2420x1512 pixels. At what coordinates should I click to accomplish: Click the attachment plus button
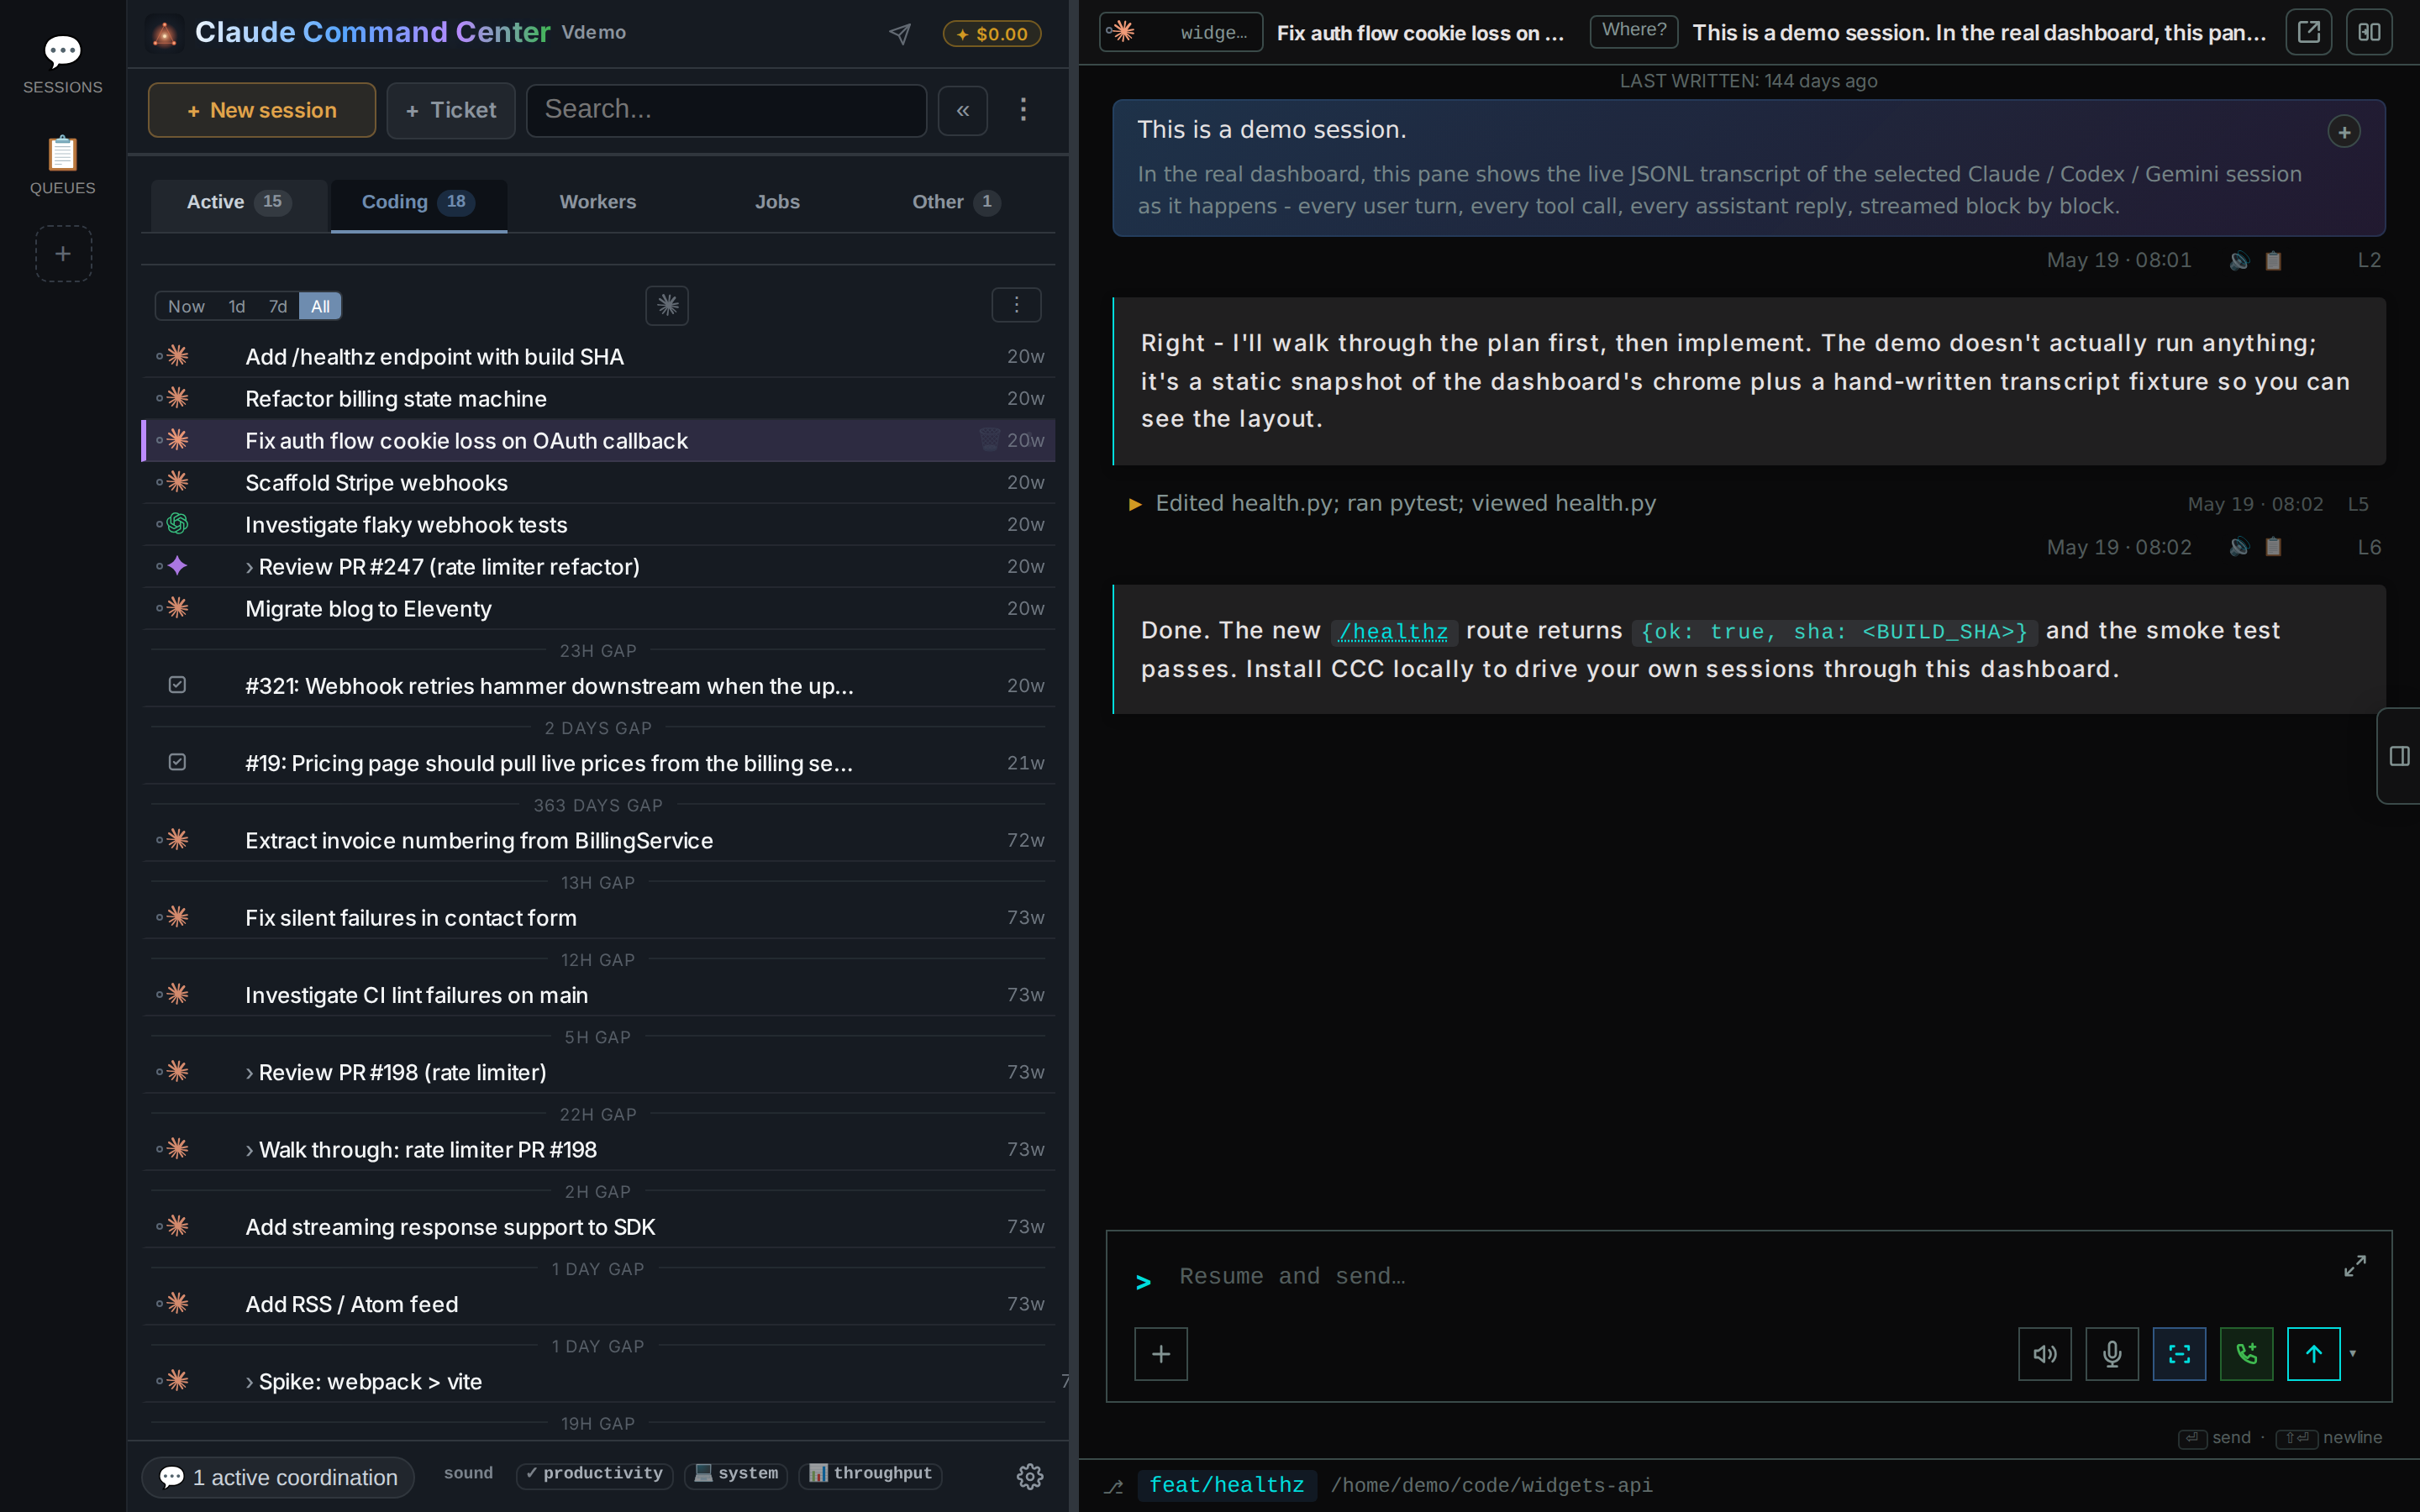pyautogui.click(x=1161, y=1354)
